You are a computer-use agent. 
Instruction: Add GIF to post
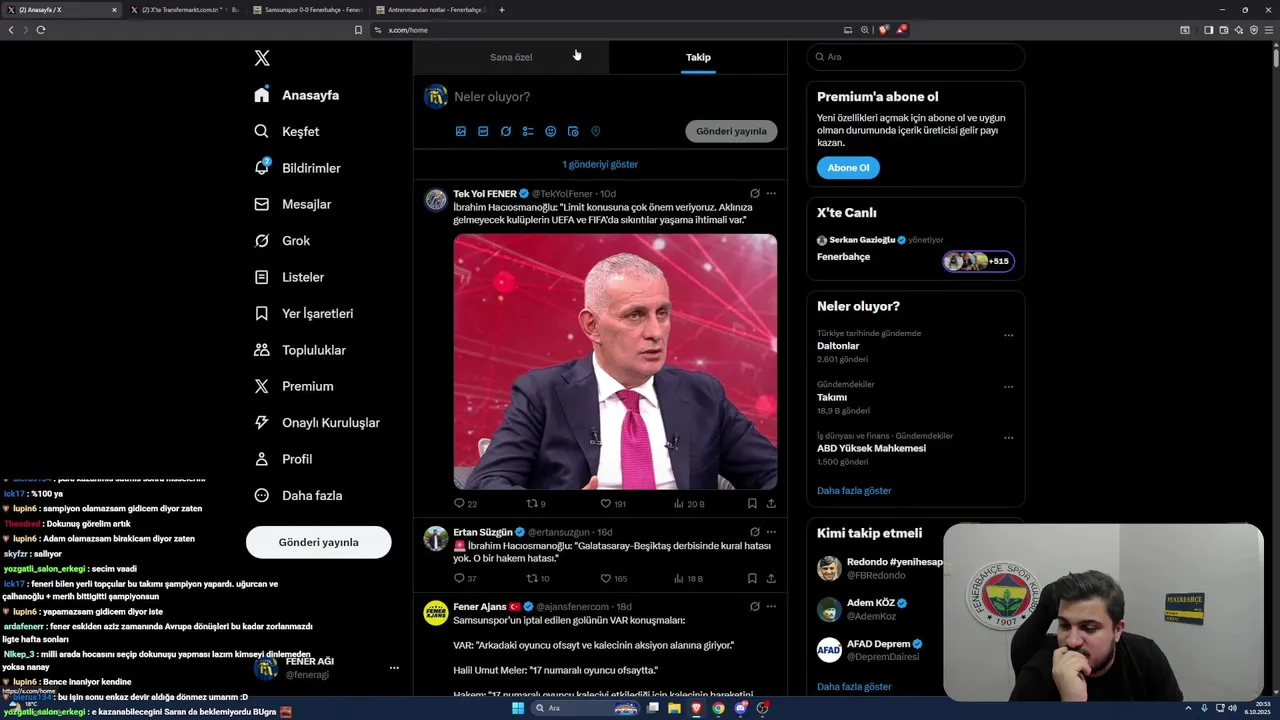pyautogui.click(x=483, y=131)
